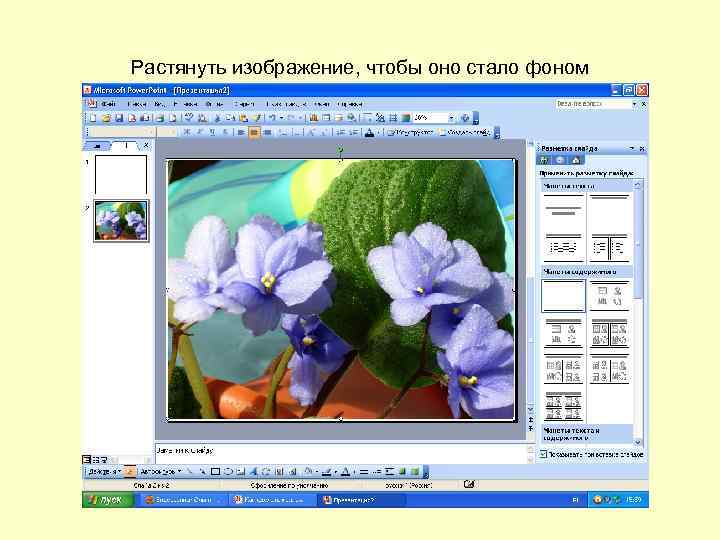The height and width of the screenshot is (540, 720).
Task: Click the task pane layout scrollbar thumb
Action: point(637,243)
